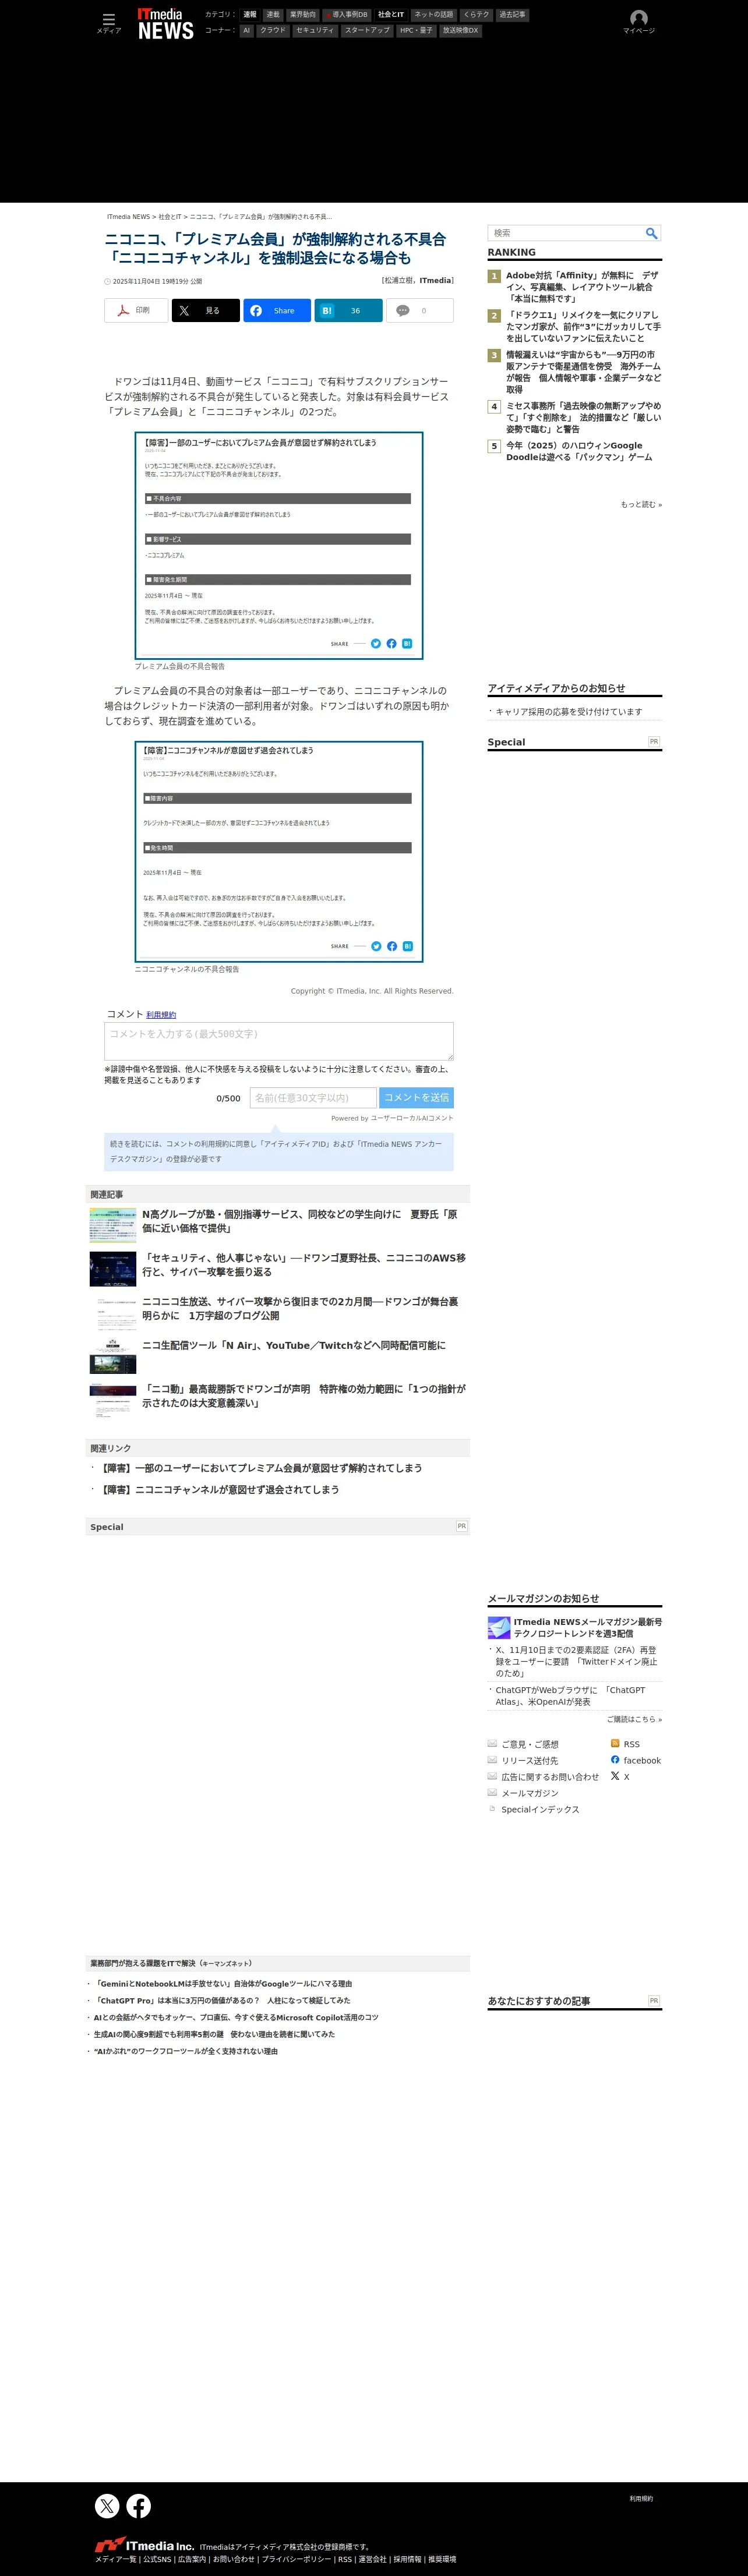Click the footer プライバシーポリシー link
This screenshot has width=748, height=2576.
pos(296,2560)
